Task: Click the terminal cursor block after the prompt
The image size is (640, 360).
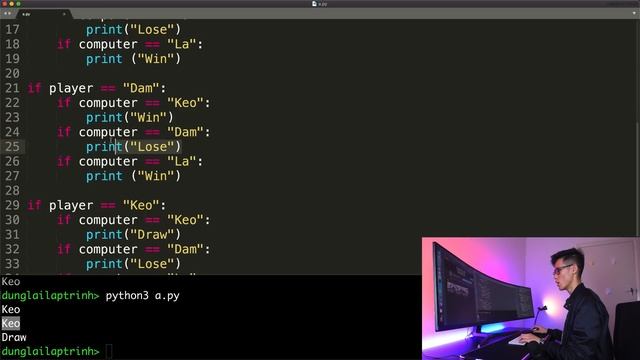Action: (x=109, y=351)
